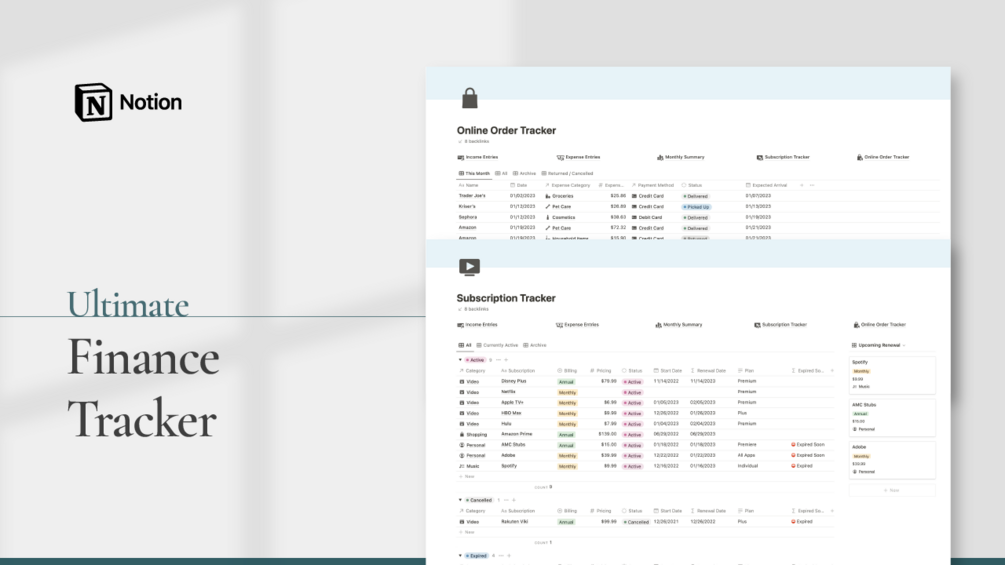Collapse the Expired group triangle
The image size is (1005, 565).
pyautogui.click(x=460, y=555)
